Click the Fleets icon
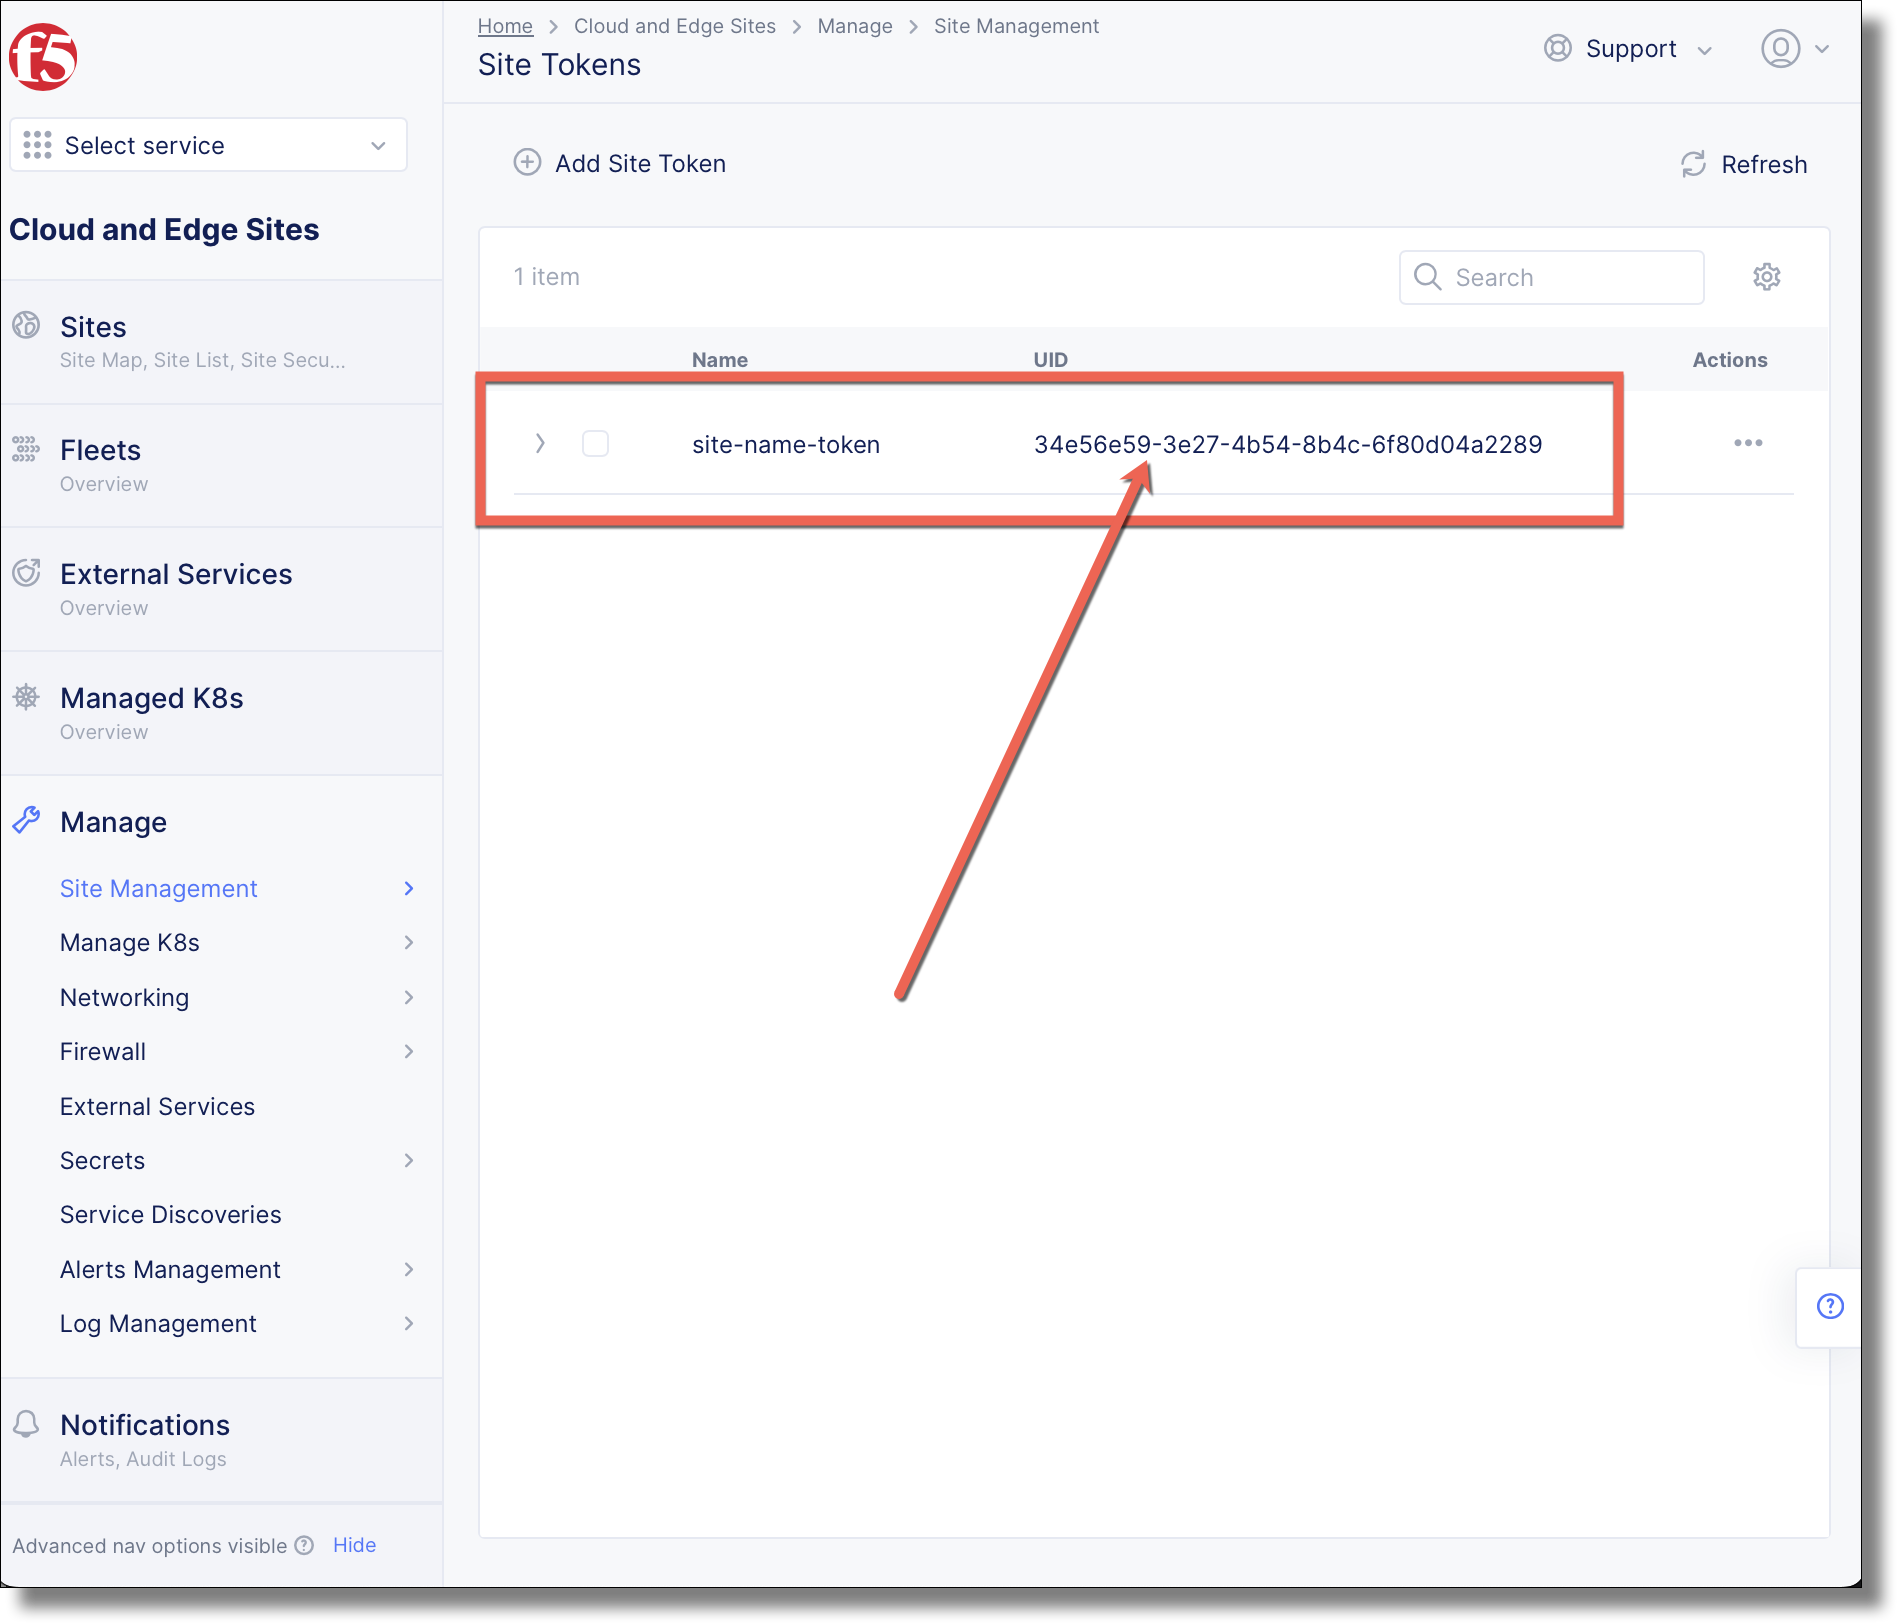The width and height of the screenshot is (1897, 1623). [26, 449]
